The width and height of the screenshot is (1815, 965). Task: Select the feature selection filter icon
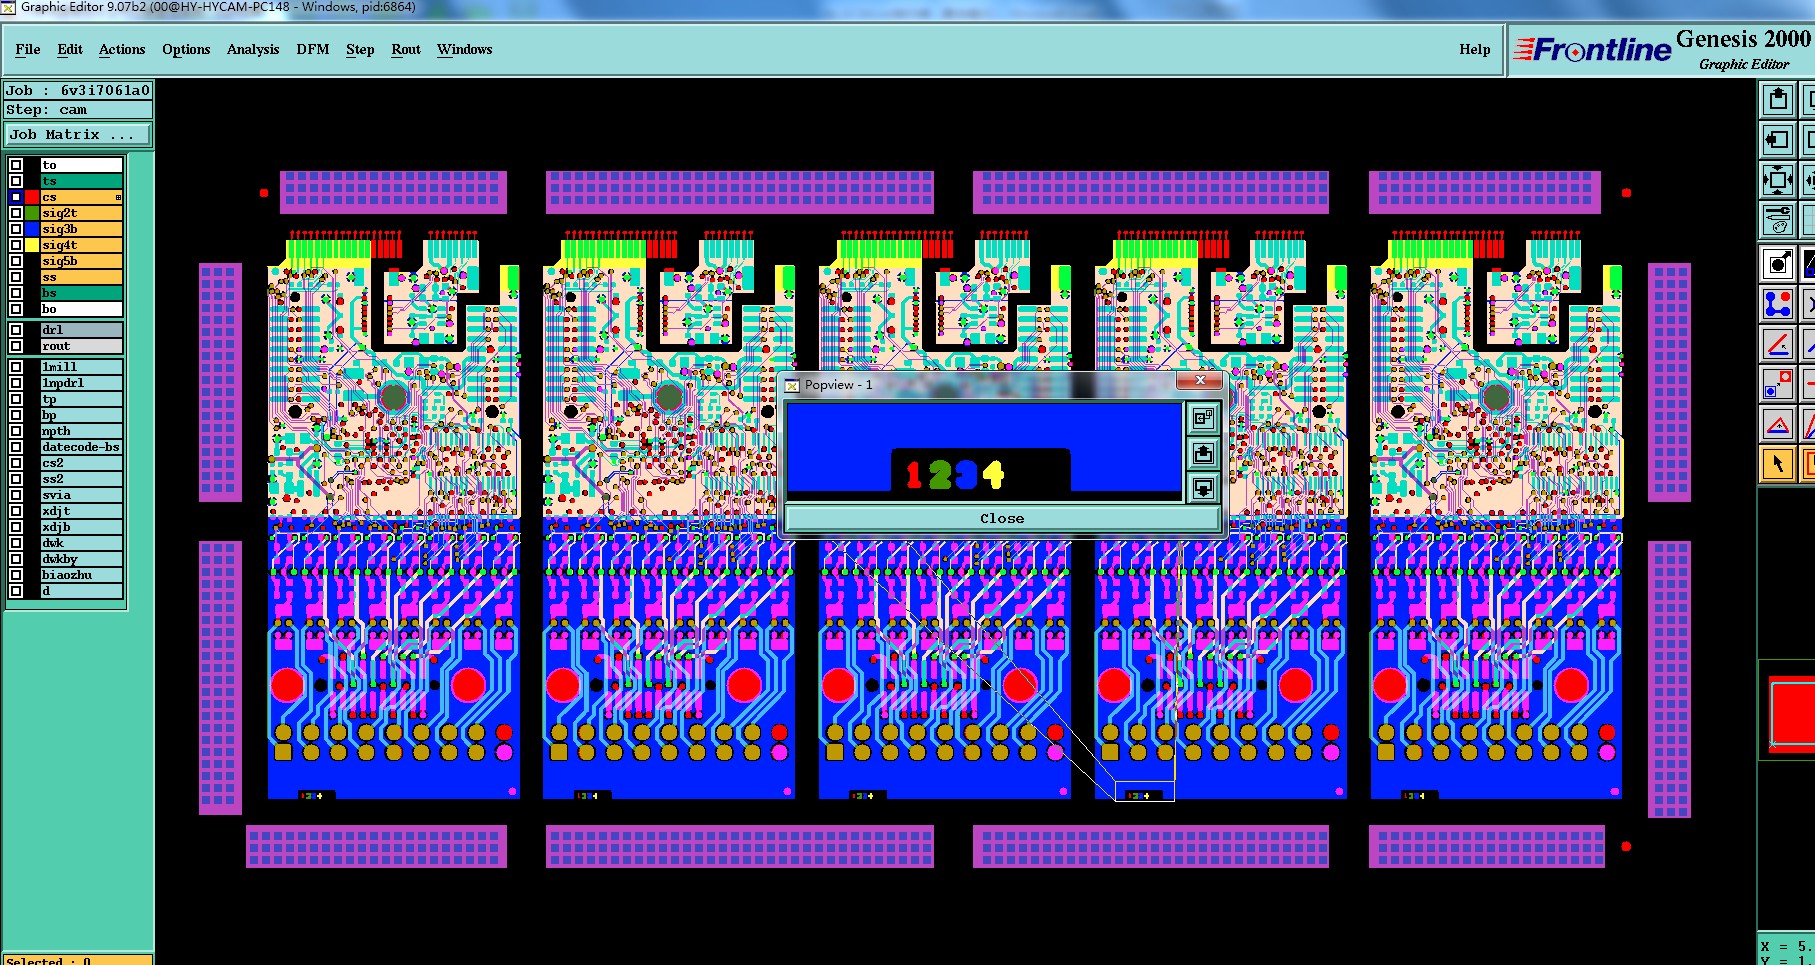pos(1778,263)
